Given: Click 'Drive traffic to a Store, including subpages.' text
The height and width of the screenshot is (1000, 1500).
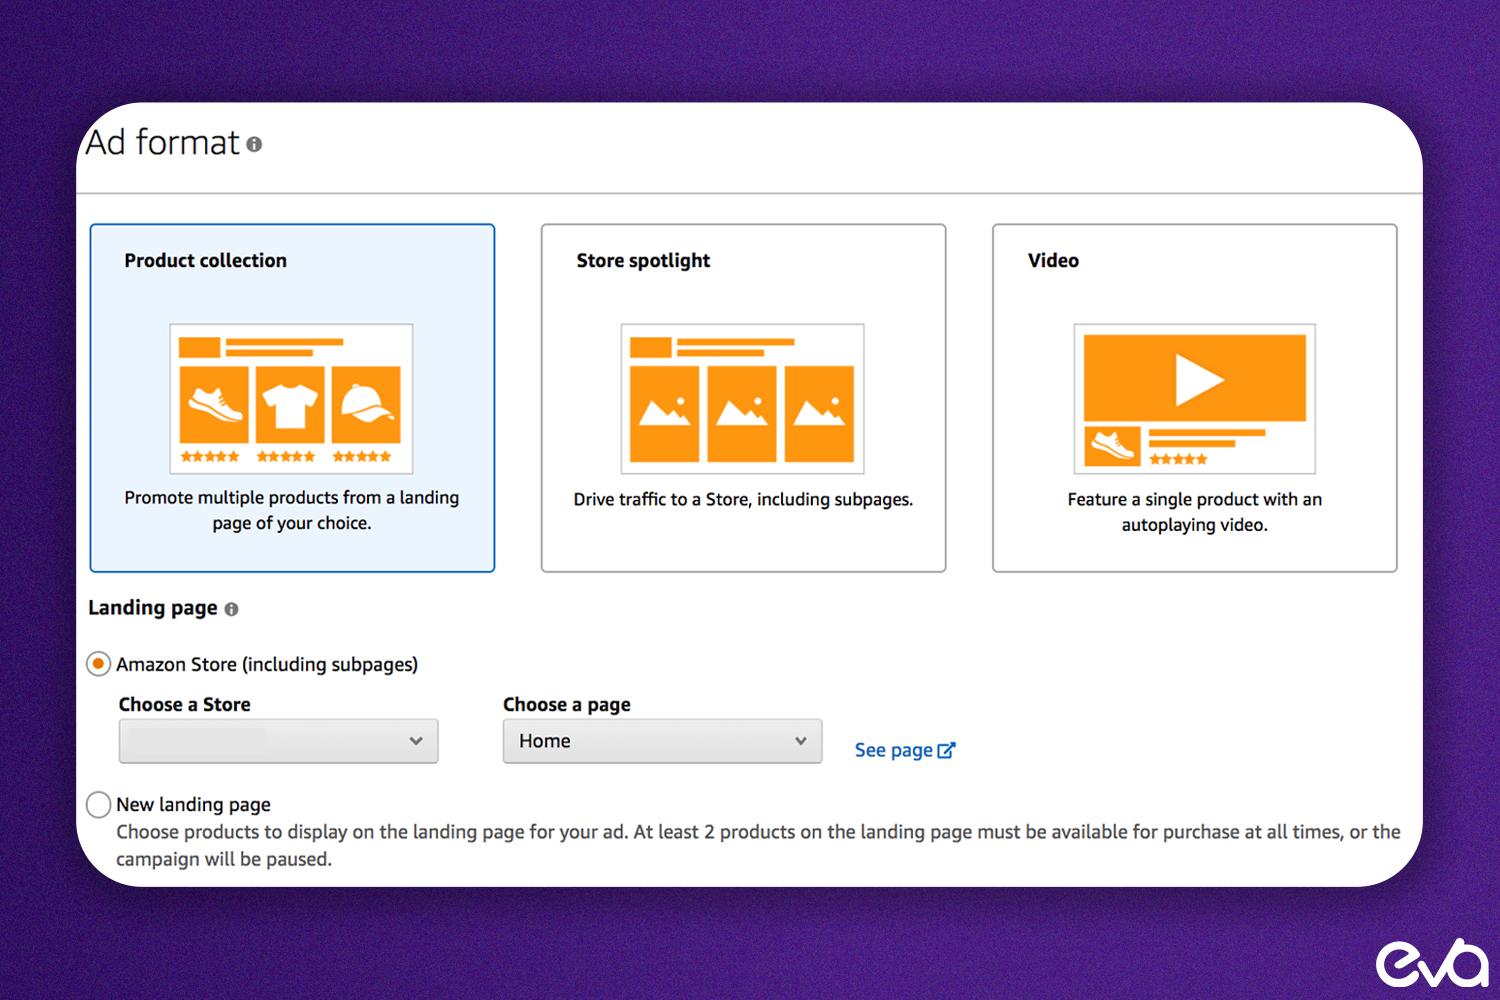Looking at the screenshot, I should click(743, 499).
